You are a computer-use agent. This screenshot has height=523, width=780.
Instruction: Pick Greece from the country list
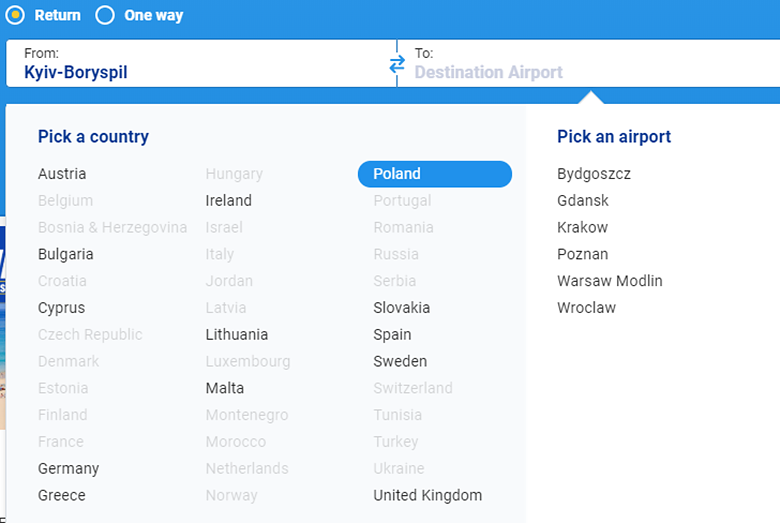tap(62, 496)
